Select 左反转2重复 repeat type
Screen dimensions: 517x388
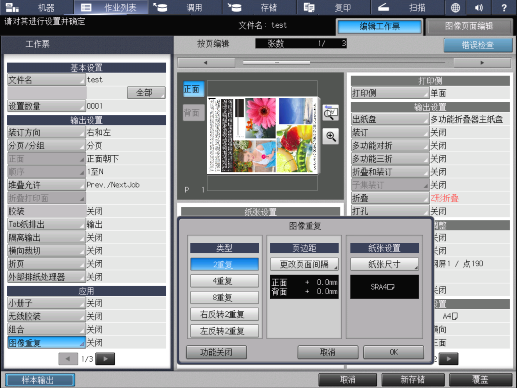[224, 331]
